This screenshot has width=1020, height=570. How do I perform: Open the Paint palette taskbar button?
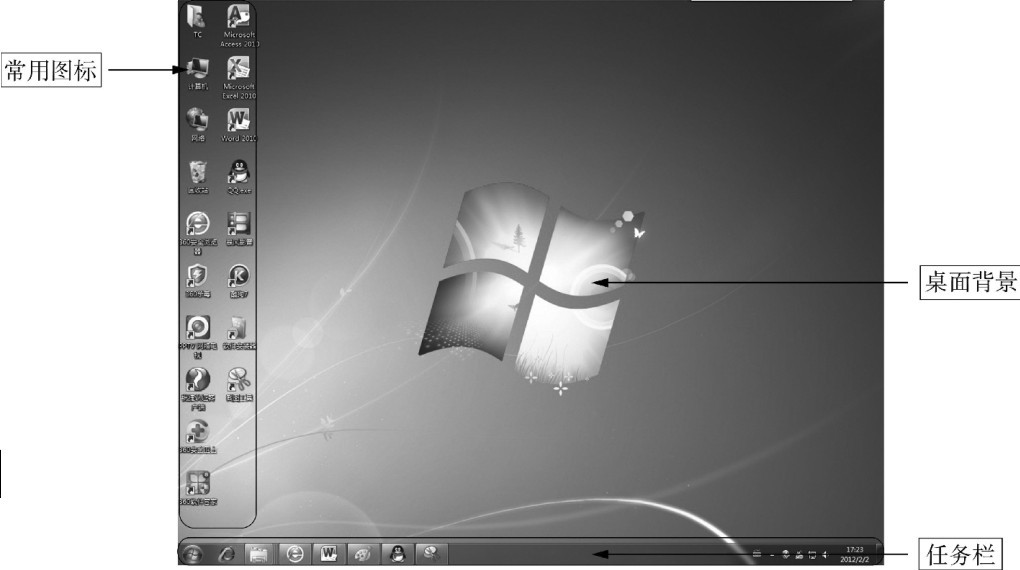[362, 554]
